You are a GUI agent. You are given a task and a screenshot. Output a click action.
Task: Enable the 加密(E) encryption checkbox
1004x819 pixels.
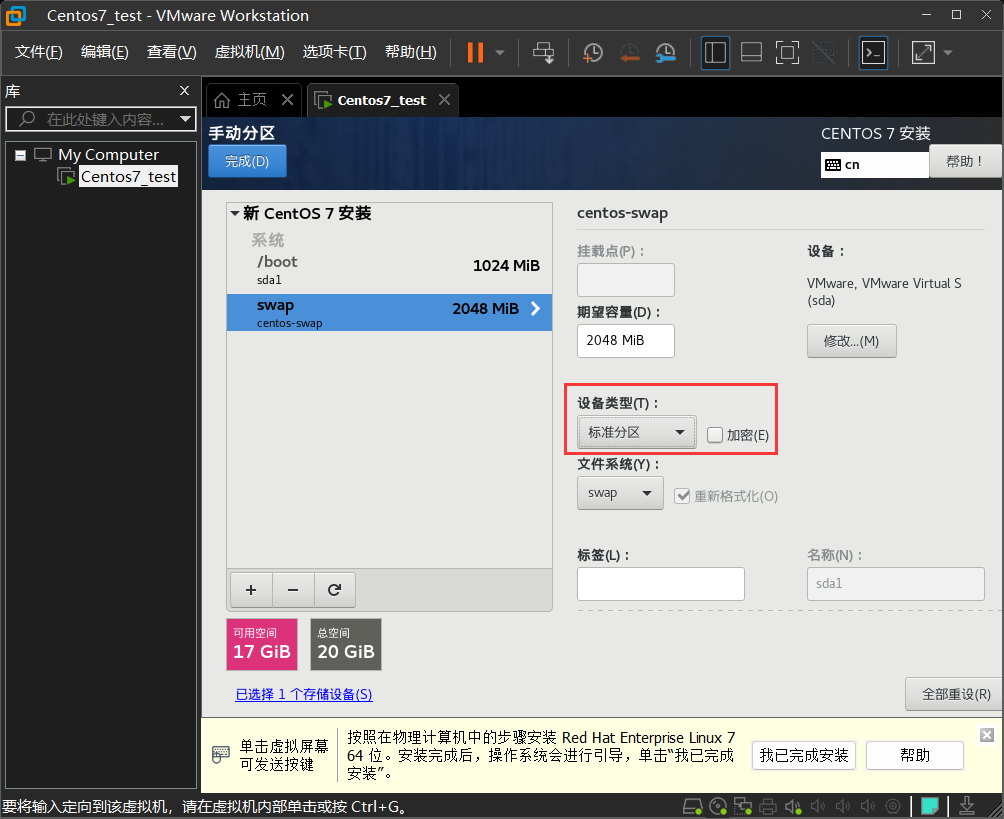(x=715, y=435)
